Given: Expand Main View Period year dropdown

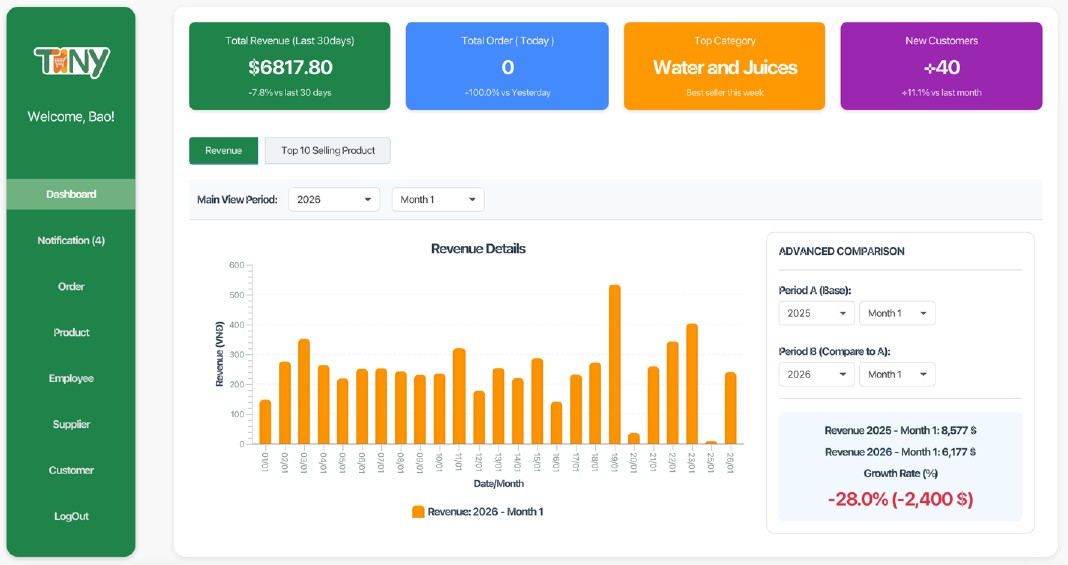Looking at the screenshot, I should pyautogui.click(x=334, y=200).
